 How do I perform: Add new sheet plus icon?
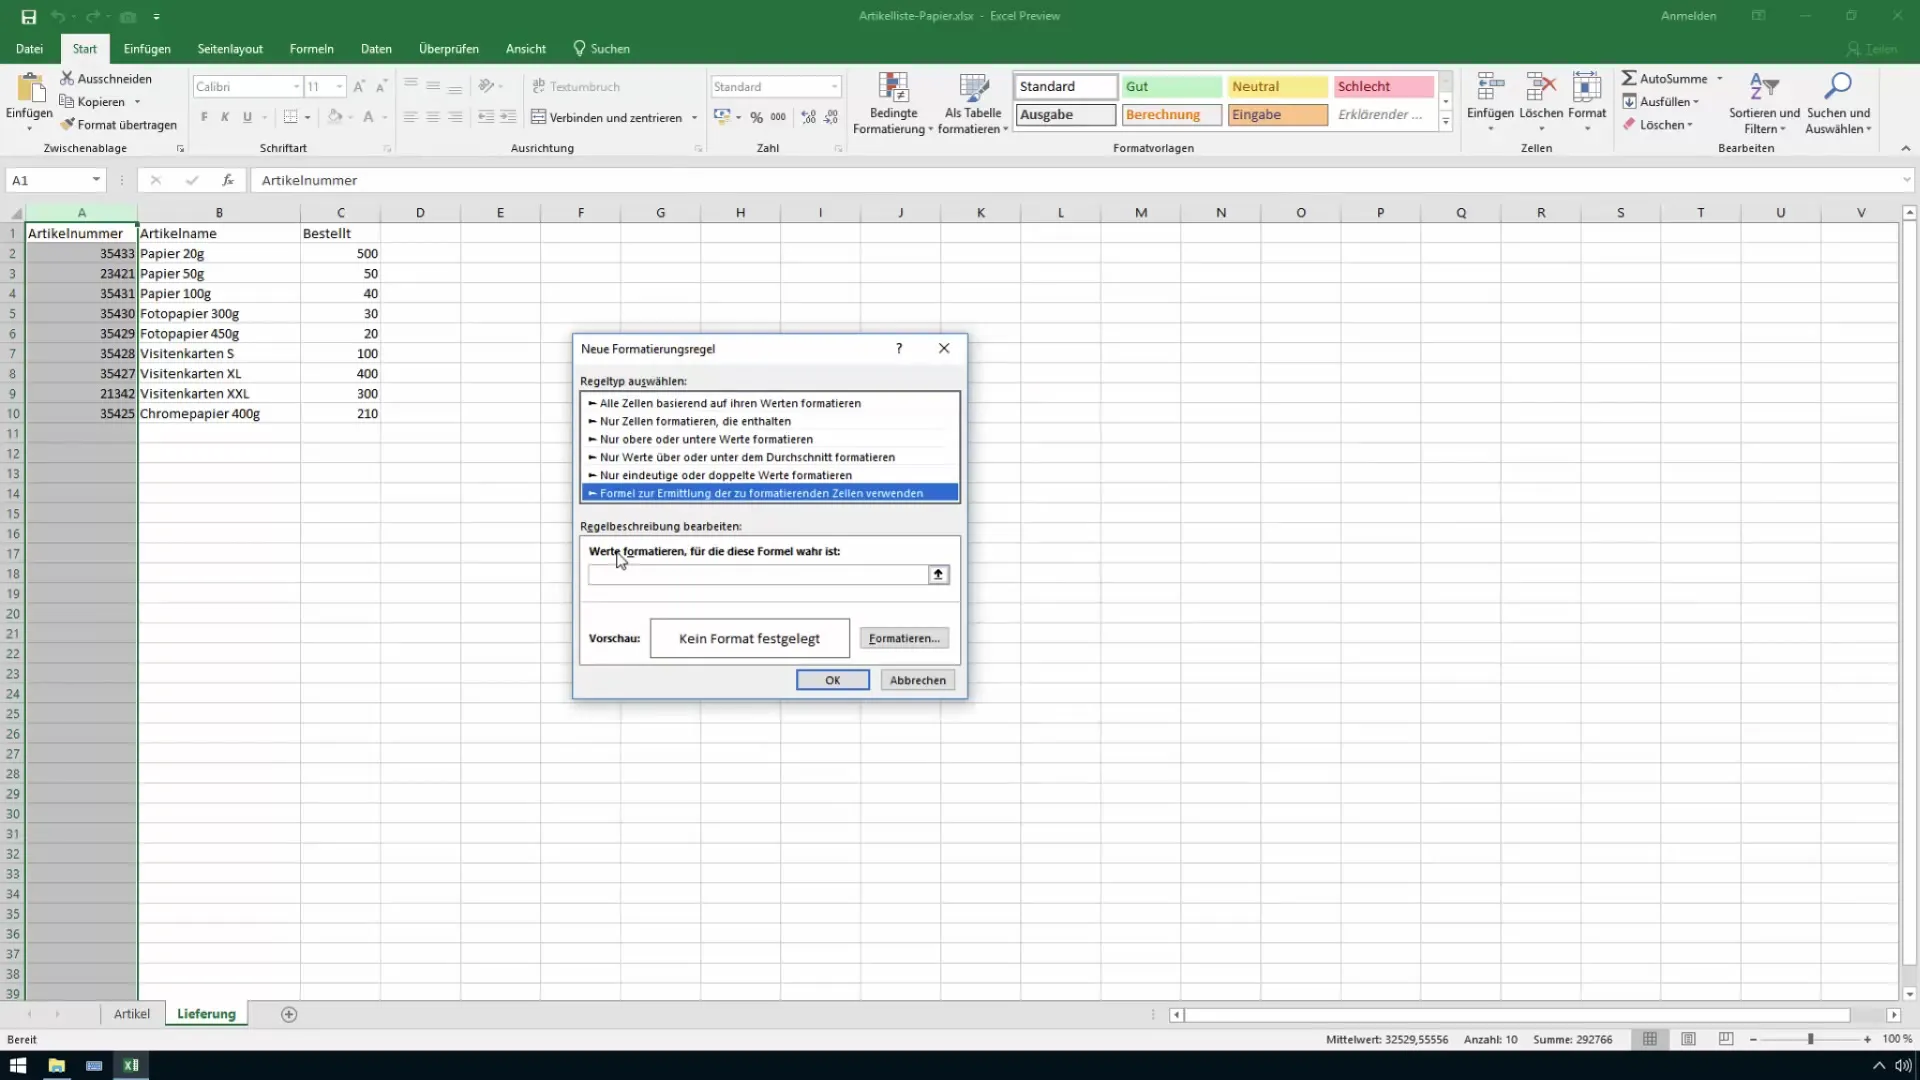tap(289, 1014)
